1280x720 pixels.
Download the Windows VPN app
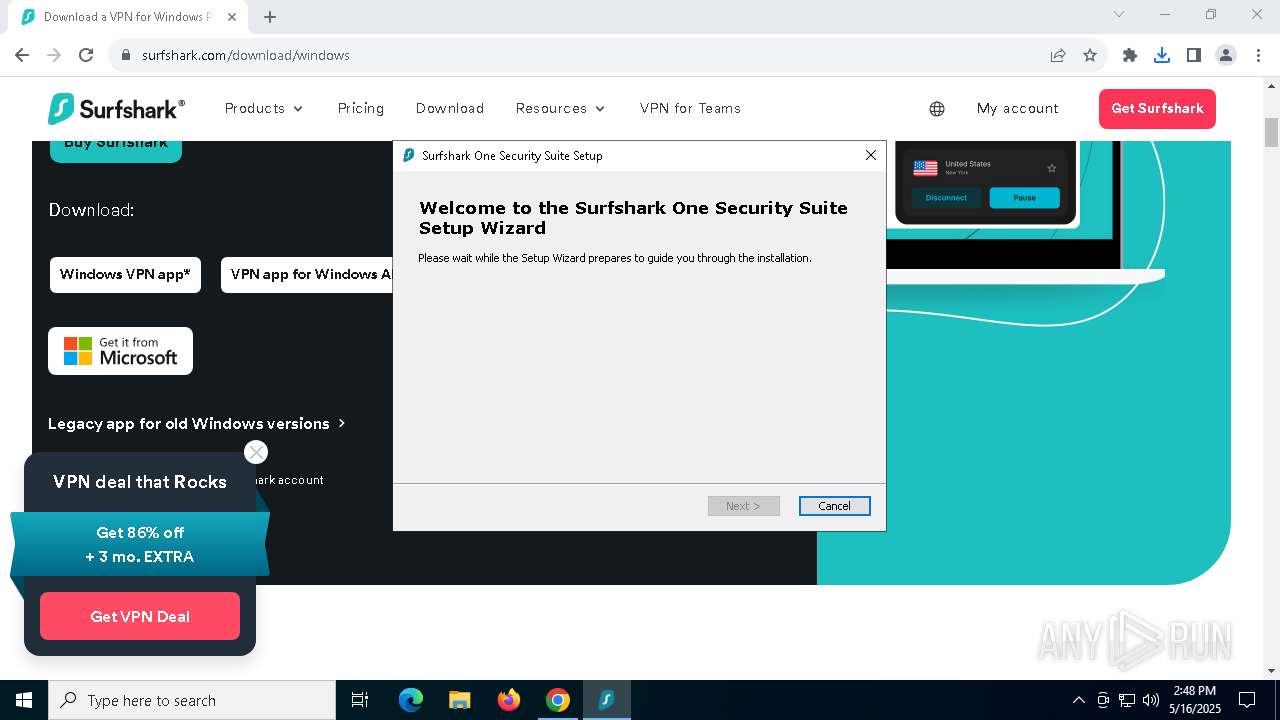click(x=125, y=275)
